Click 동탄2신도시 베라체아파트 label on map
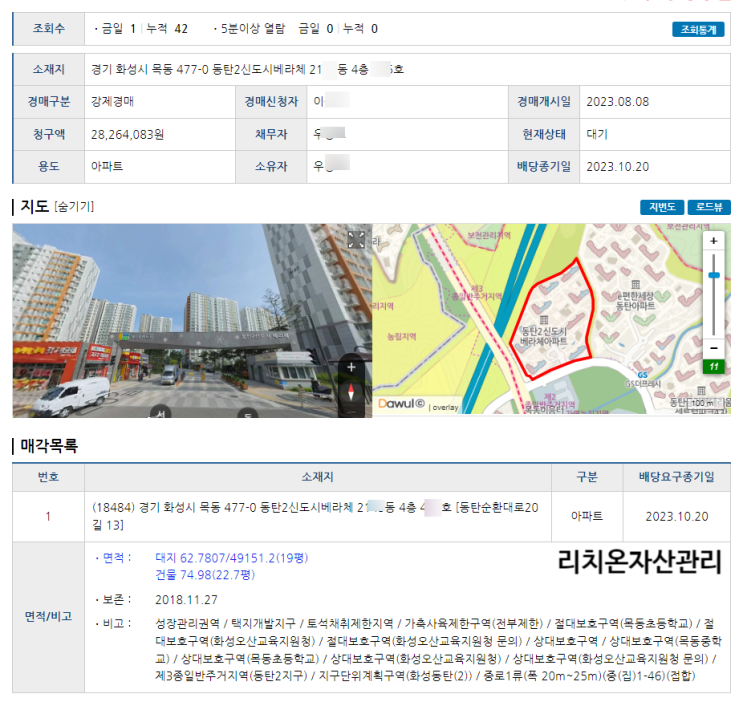 (544, 336)
